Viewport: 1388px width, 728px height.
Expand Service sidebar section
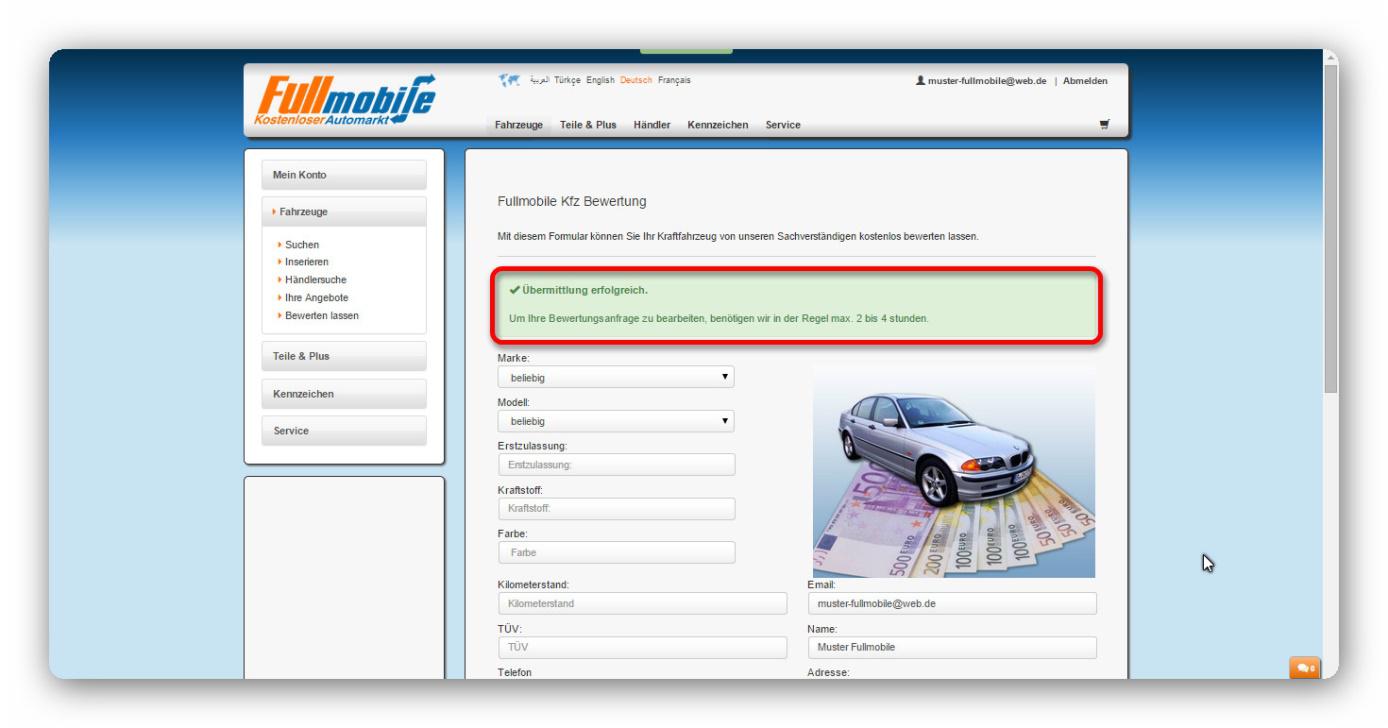click(x=344, y=431)
